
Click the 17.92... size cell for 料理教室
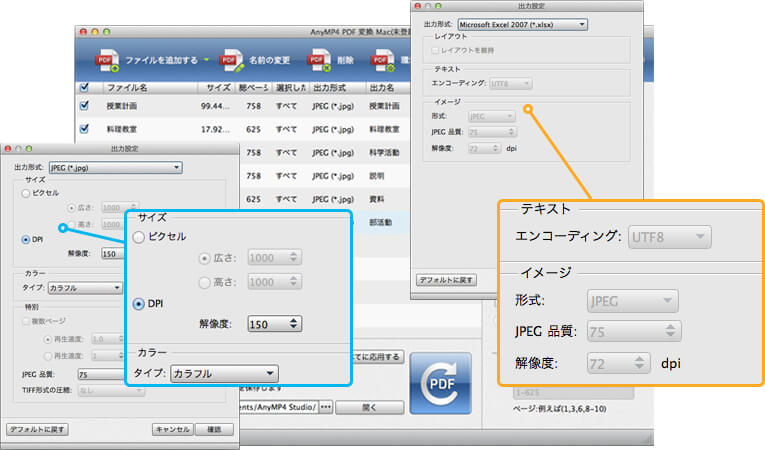point(215,129)
